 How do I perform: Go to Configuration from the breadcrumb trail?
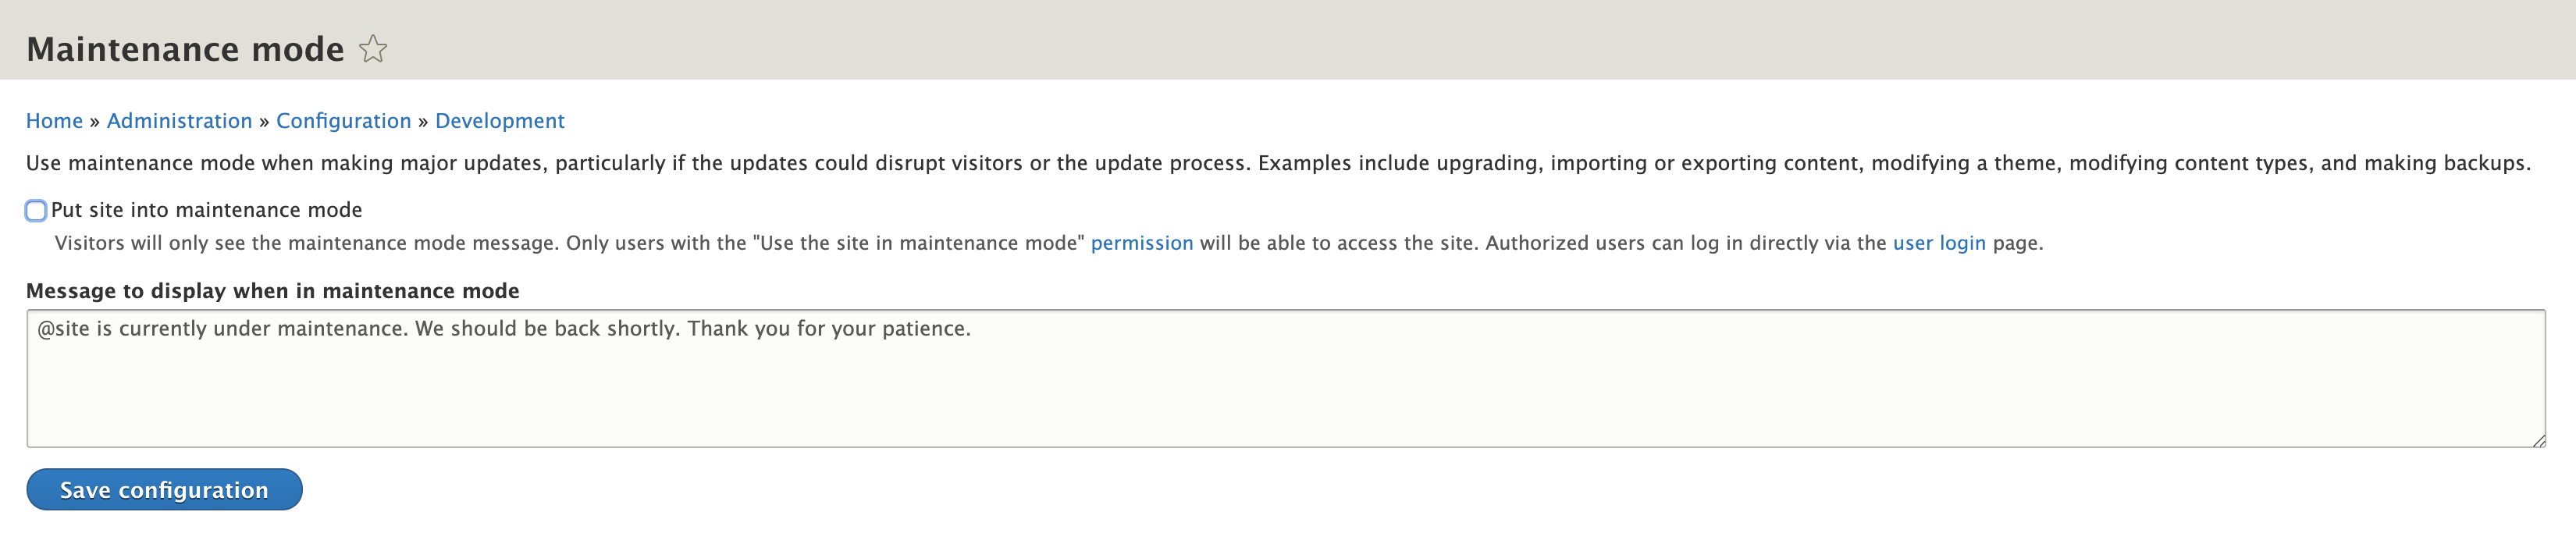pyautogui.click(x=344, y=120)
